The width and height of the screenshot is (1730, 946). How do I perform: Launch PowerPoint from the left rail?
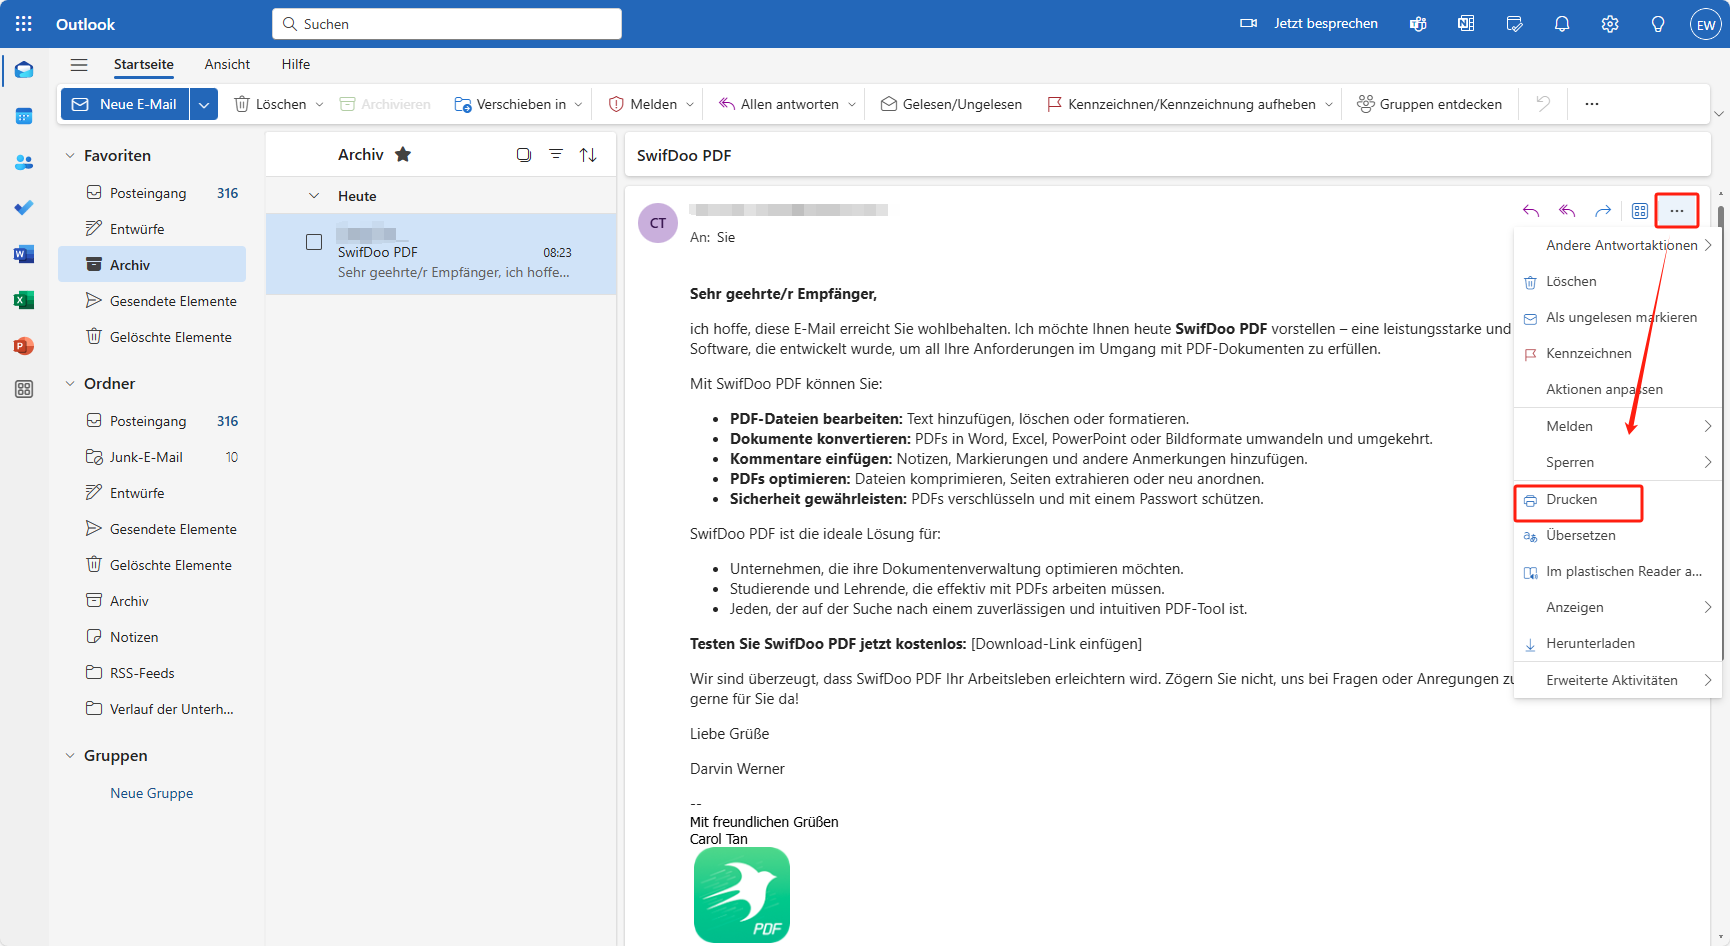[24, 346]
